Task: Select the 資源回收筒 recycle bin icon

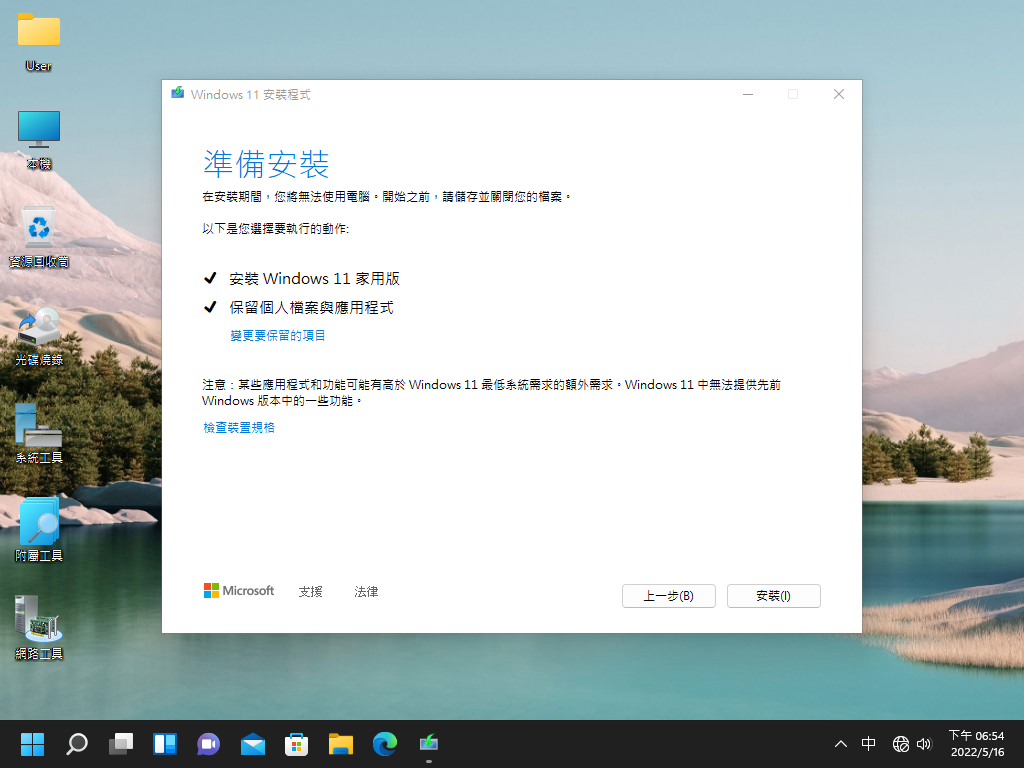Action: tap(39, 237)
